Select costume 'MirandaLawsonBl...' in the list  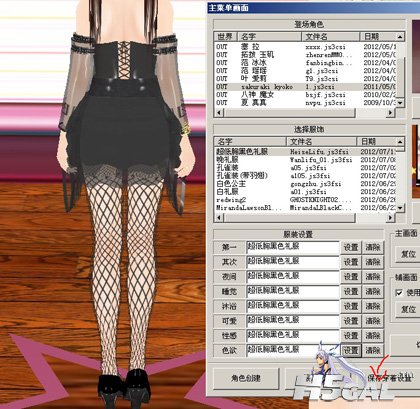[x=305, y=208]
